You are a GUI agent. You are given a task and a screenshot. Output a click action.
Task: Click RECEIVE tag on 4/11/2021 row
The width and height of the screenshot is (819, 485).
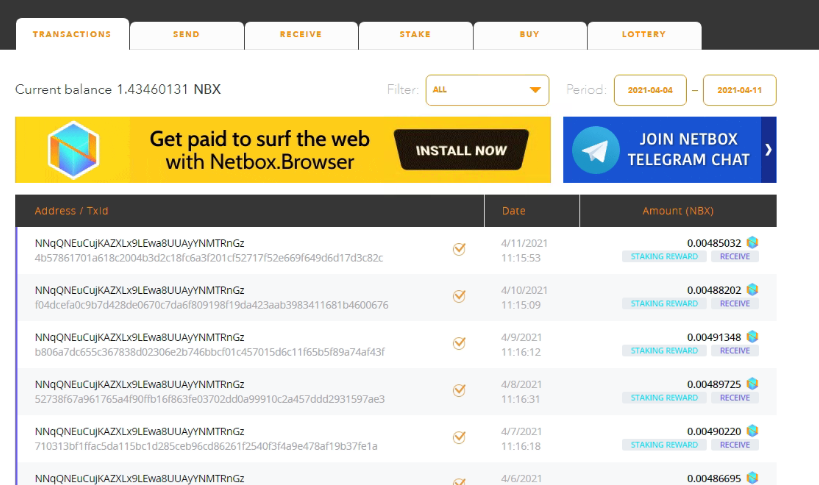735,256
